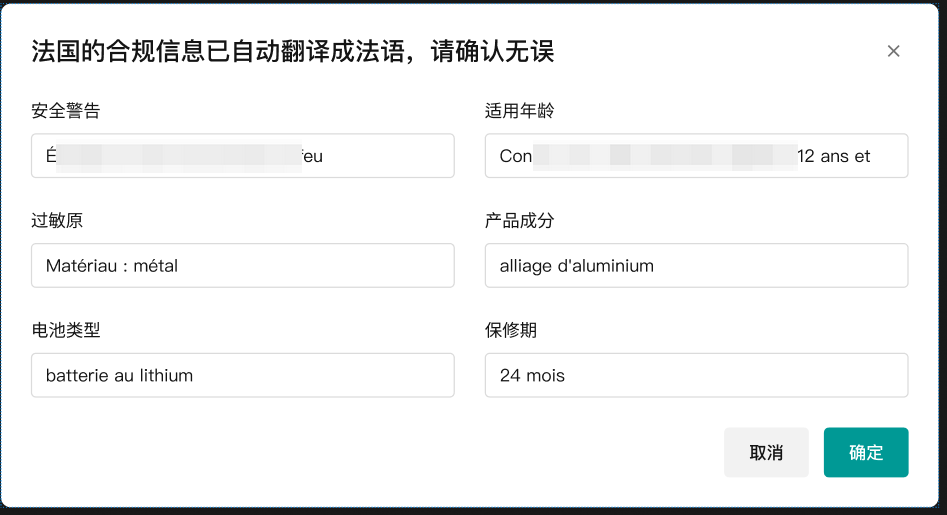Image resolution: width=947 pixels, height=515 pixels.
Task: Confirm the translation with 确定 button
Action: tap(865, 452)
